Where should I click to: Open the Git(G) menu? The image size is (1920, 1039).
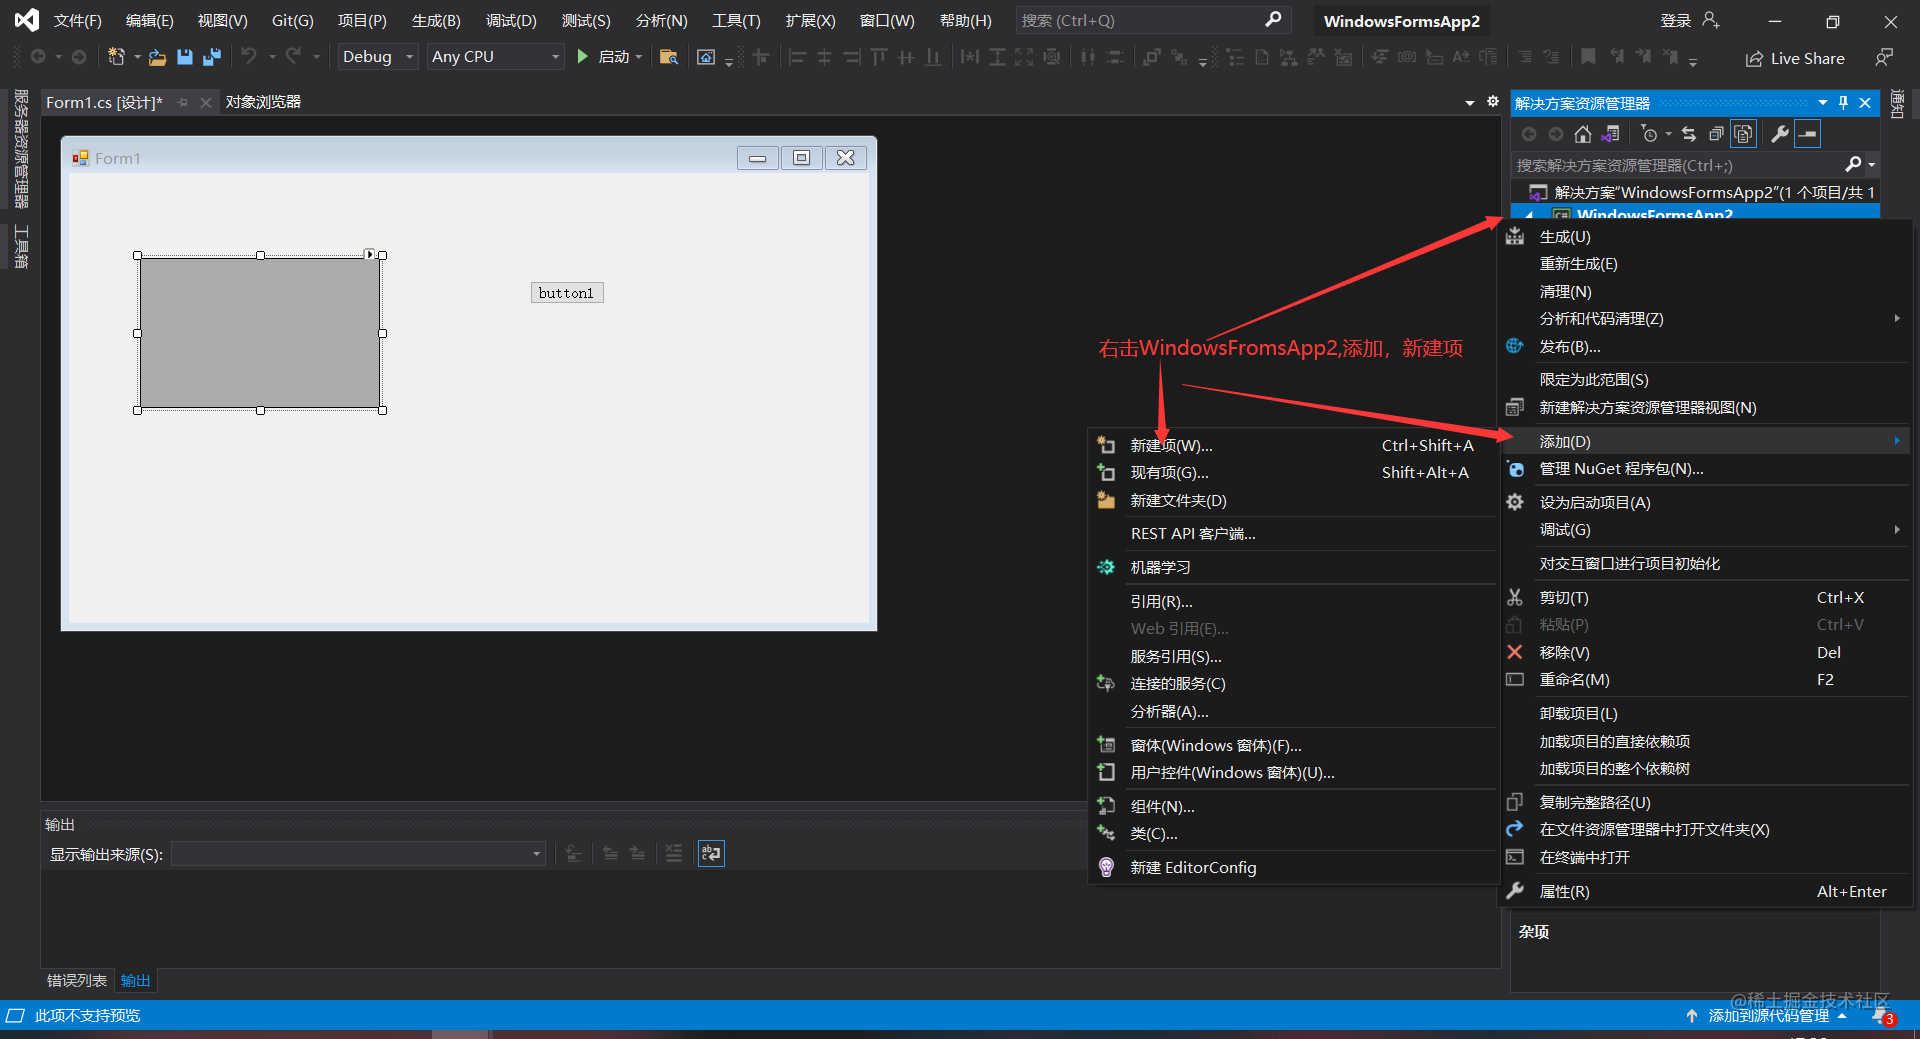pyautogui.click(x=292, y=20)
